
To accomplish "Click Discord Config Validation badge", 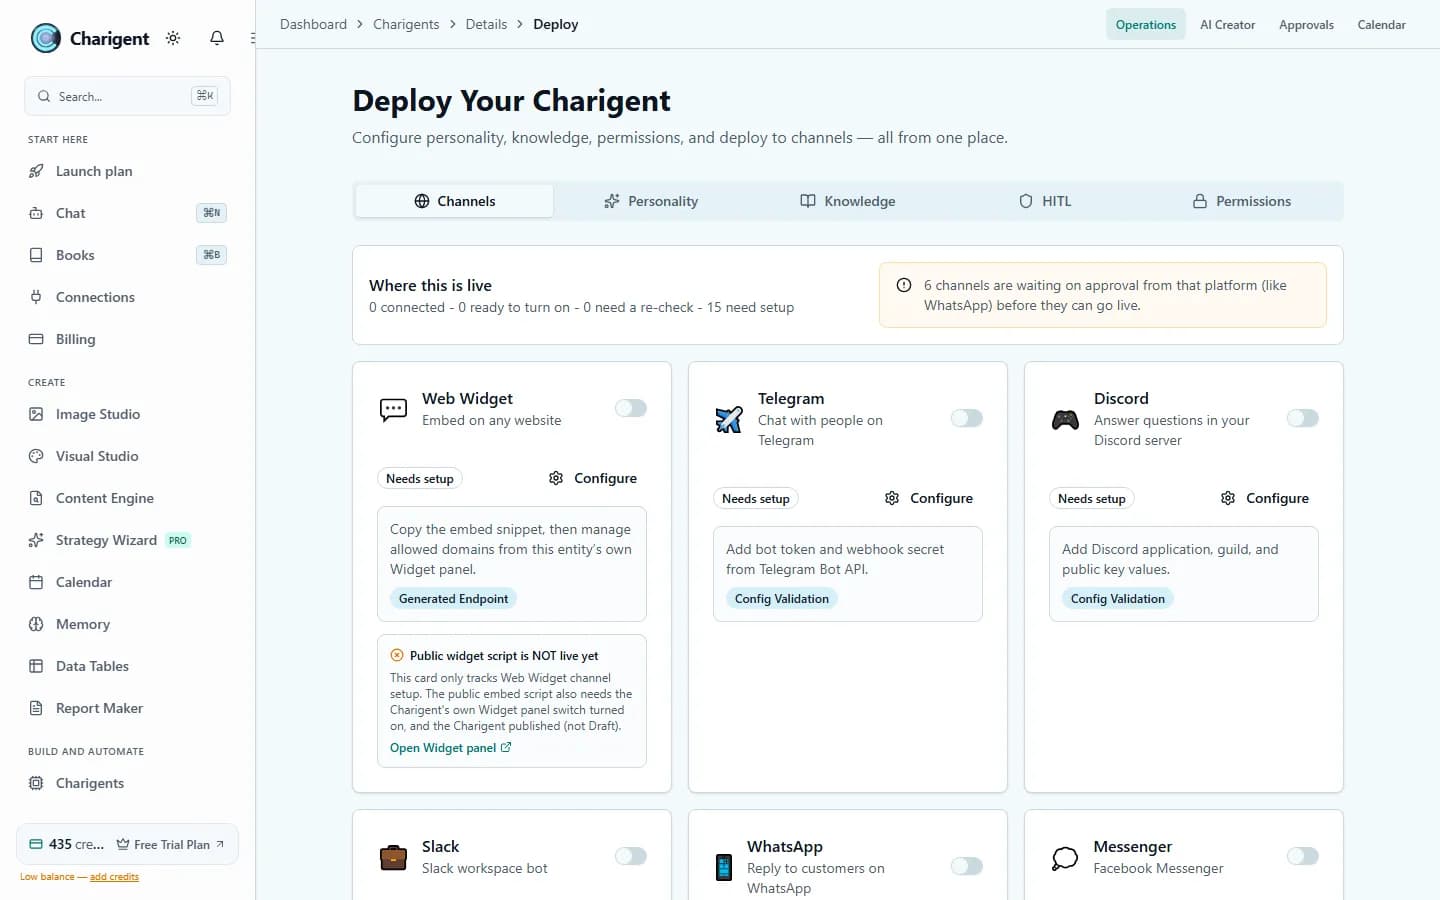I will click(x=1118, y=599).
